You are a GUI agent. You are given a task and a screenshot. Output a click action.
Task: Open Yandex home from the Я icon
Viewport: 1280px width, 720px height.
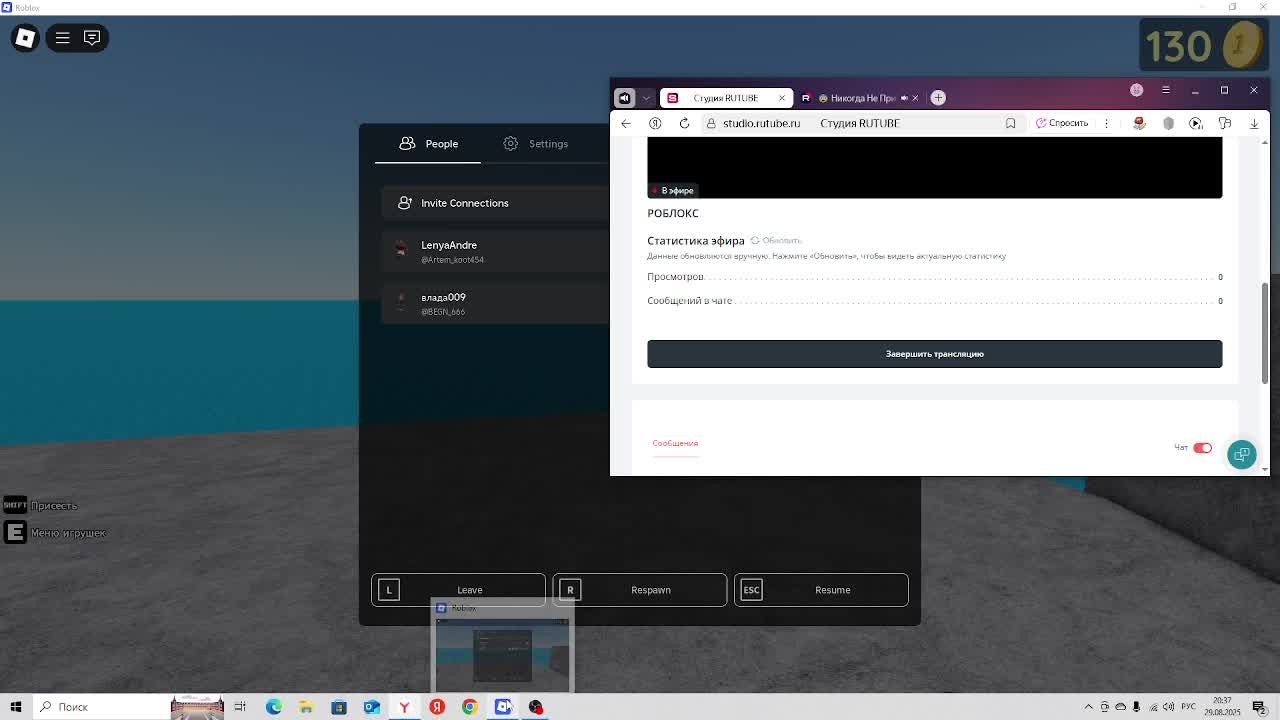(x=655, y=123)
